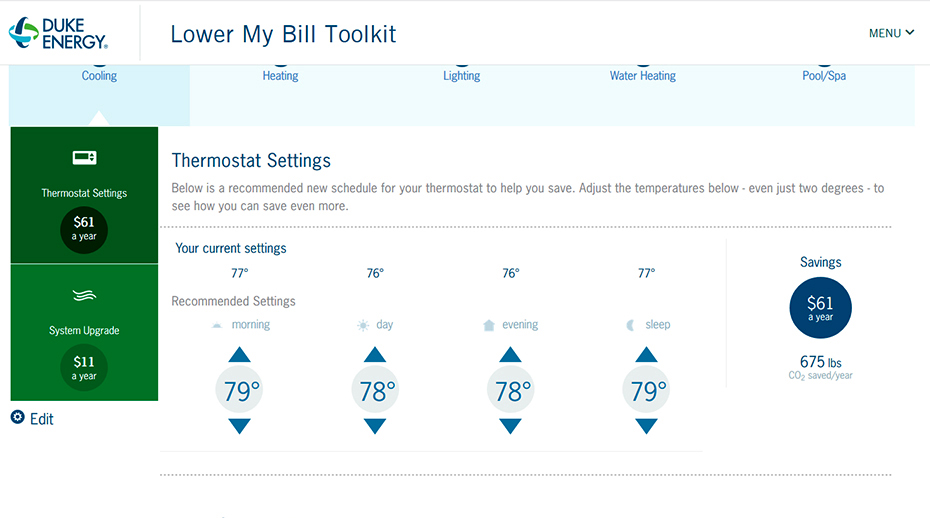The image size is (930, 518).
Task: Click the morning 79° temperature dial
Action: pos(240,390)
